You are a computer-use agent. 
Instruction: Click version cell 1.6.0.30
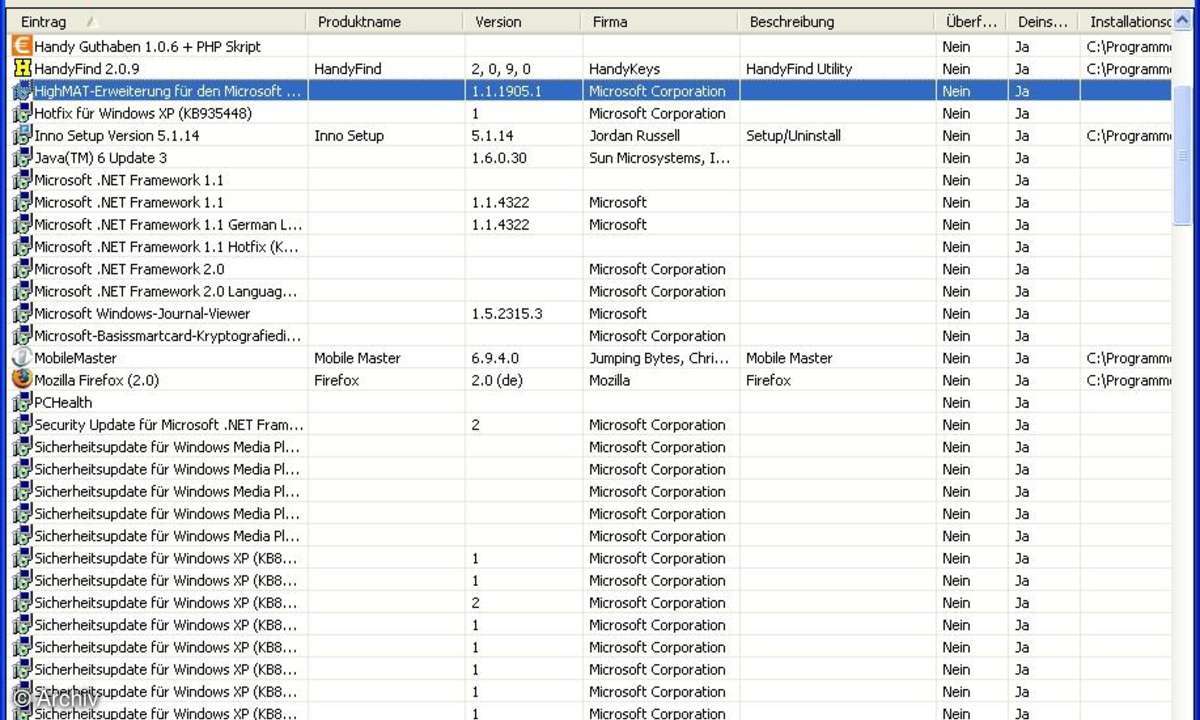click(x=499, y=158)
